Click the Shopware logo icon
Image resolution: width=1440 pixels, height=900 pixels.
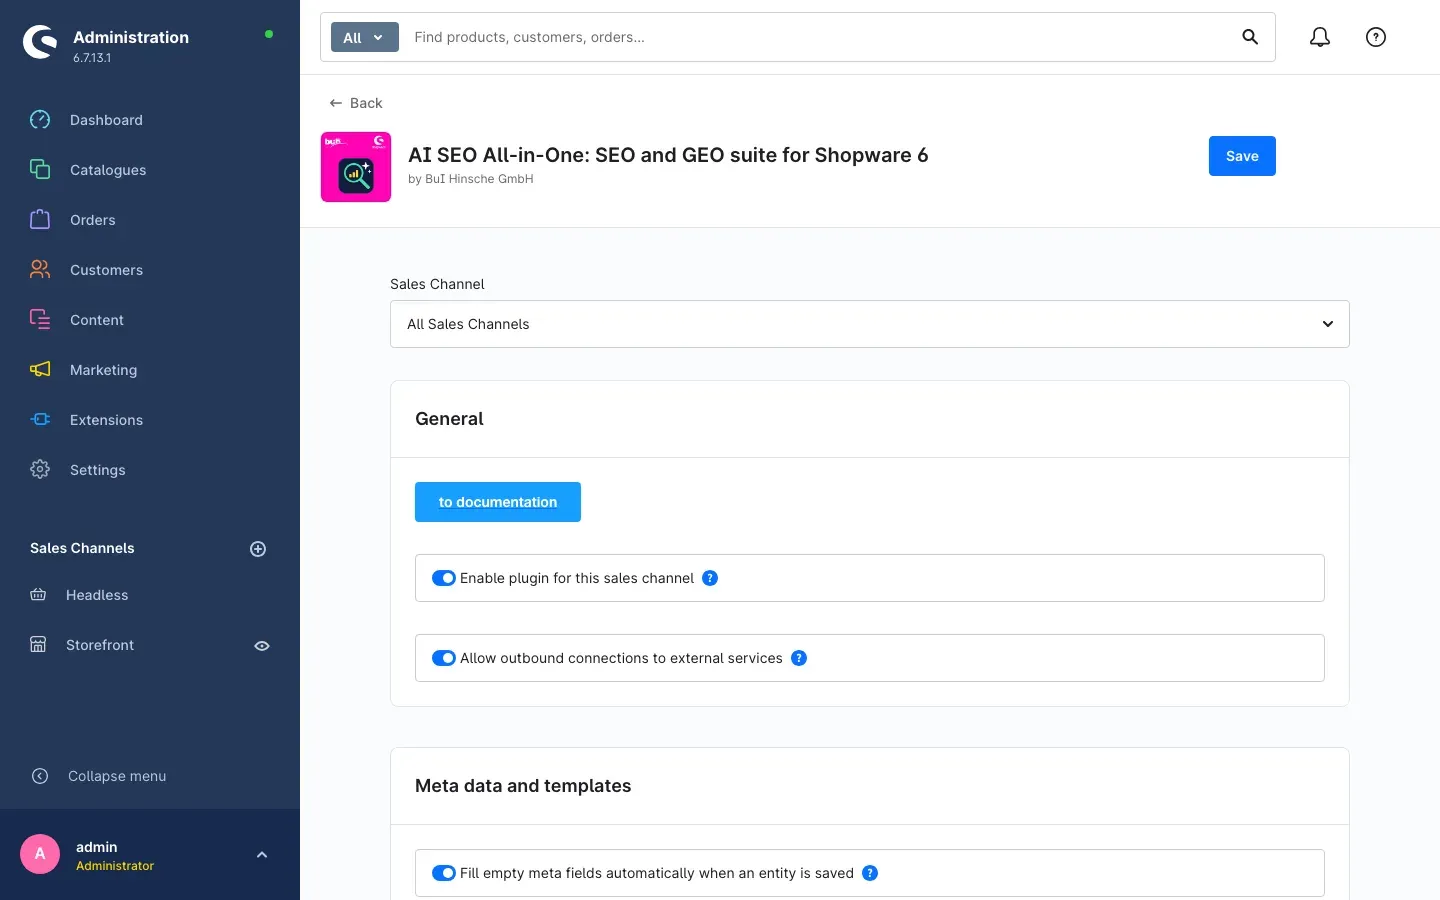pos(40,42)
